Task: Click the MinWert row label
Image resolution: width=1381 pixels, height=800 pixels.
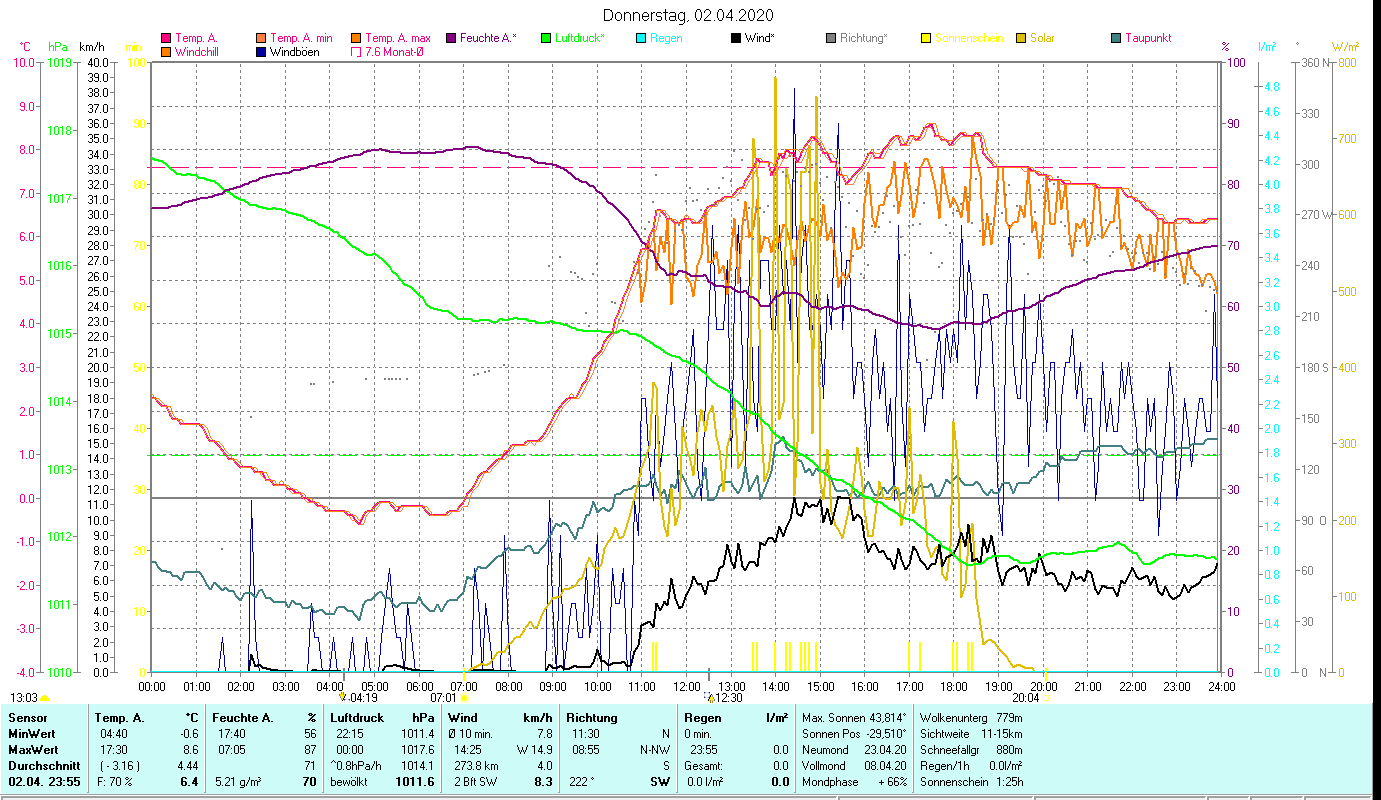Action: click(32, 734)
